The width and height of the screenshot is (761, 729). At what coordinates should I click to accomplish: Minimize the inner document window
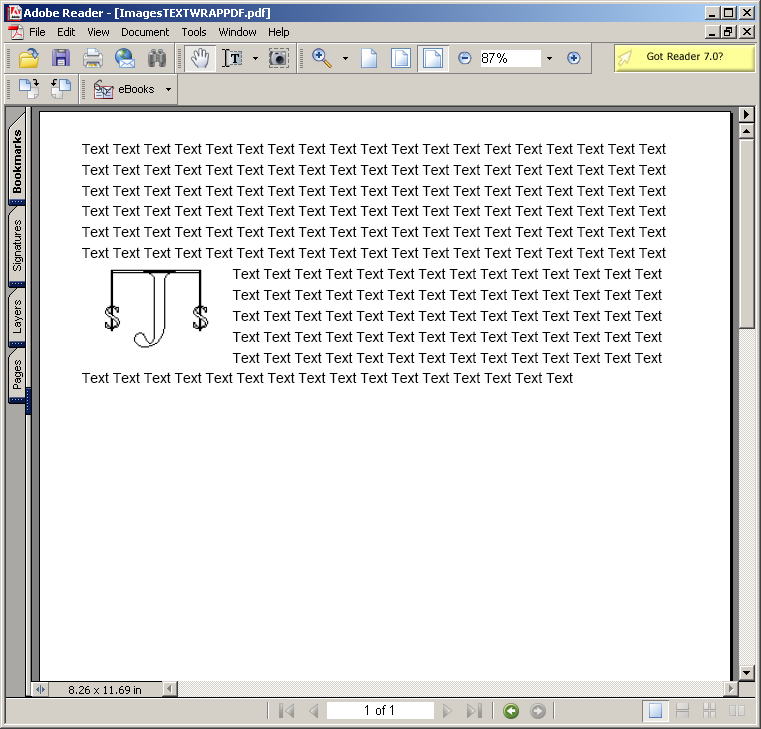712,32
